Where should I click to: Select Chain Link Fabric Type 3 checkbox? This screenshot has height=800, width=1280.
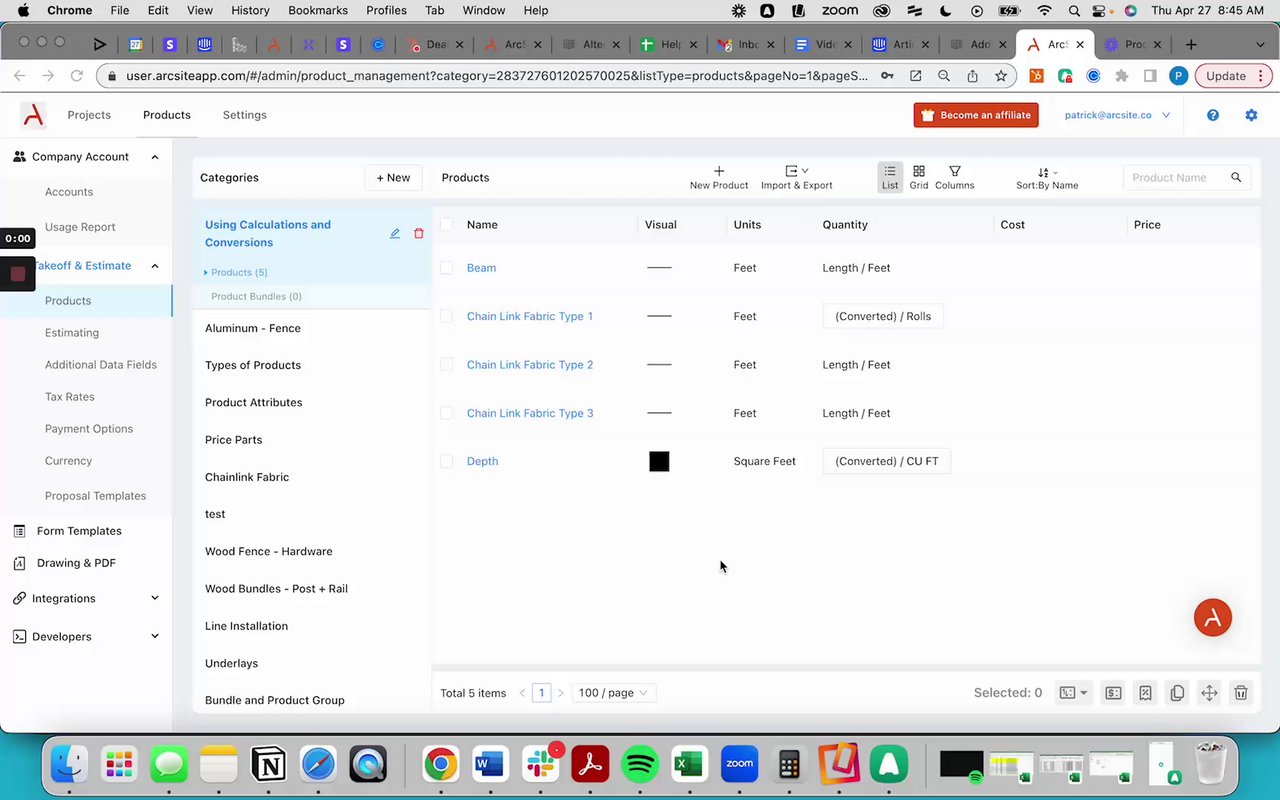click(x=447, y=413)
